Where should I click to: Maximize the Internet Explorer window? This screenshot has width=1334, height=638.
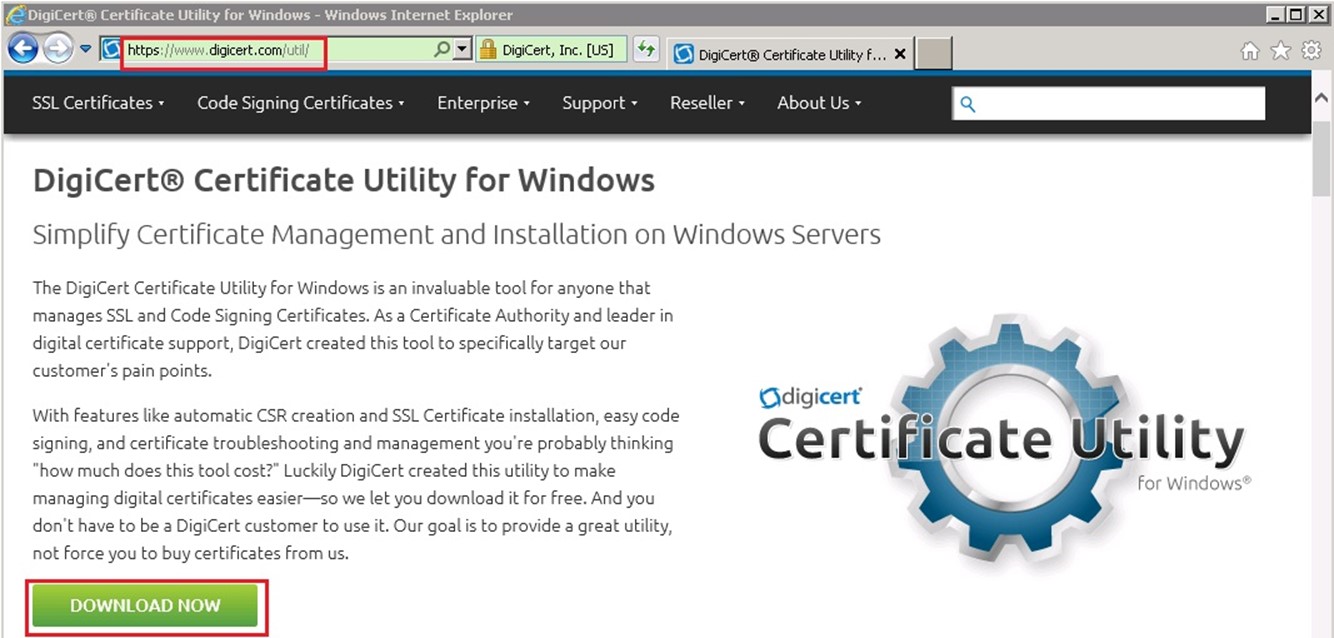tap(1296, 14)
